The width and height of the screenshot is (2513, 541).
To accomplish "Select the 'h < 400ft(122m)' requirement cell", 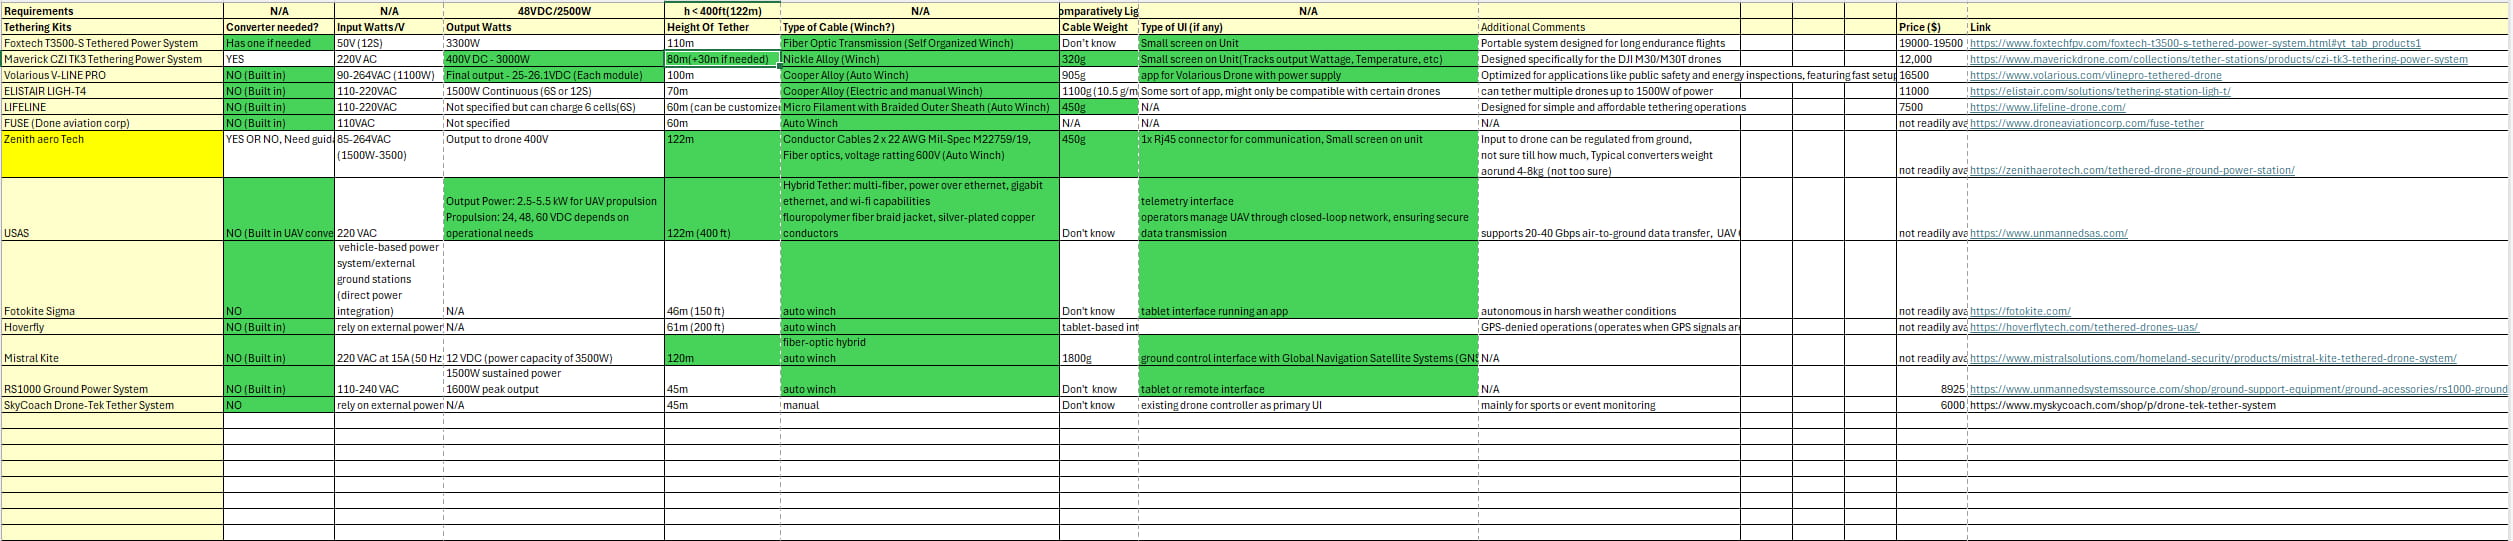I will click(722, 11).
